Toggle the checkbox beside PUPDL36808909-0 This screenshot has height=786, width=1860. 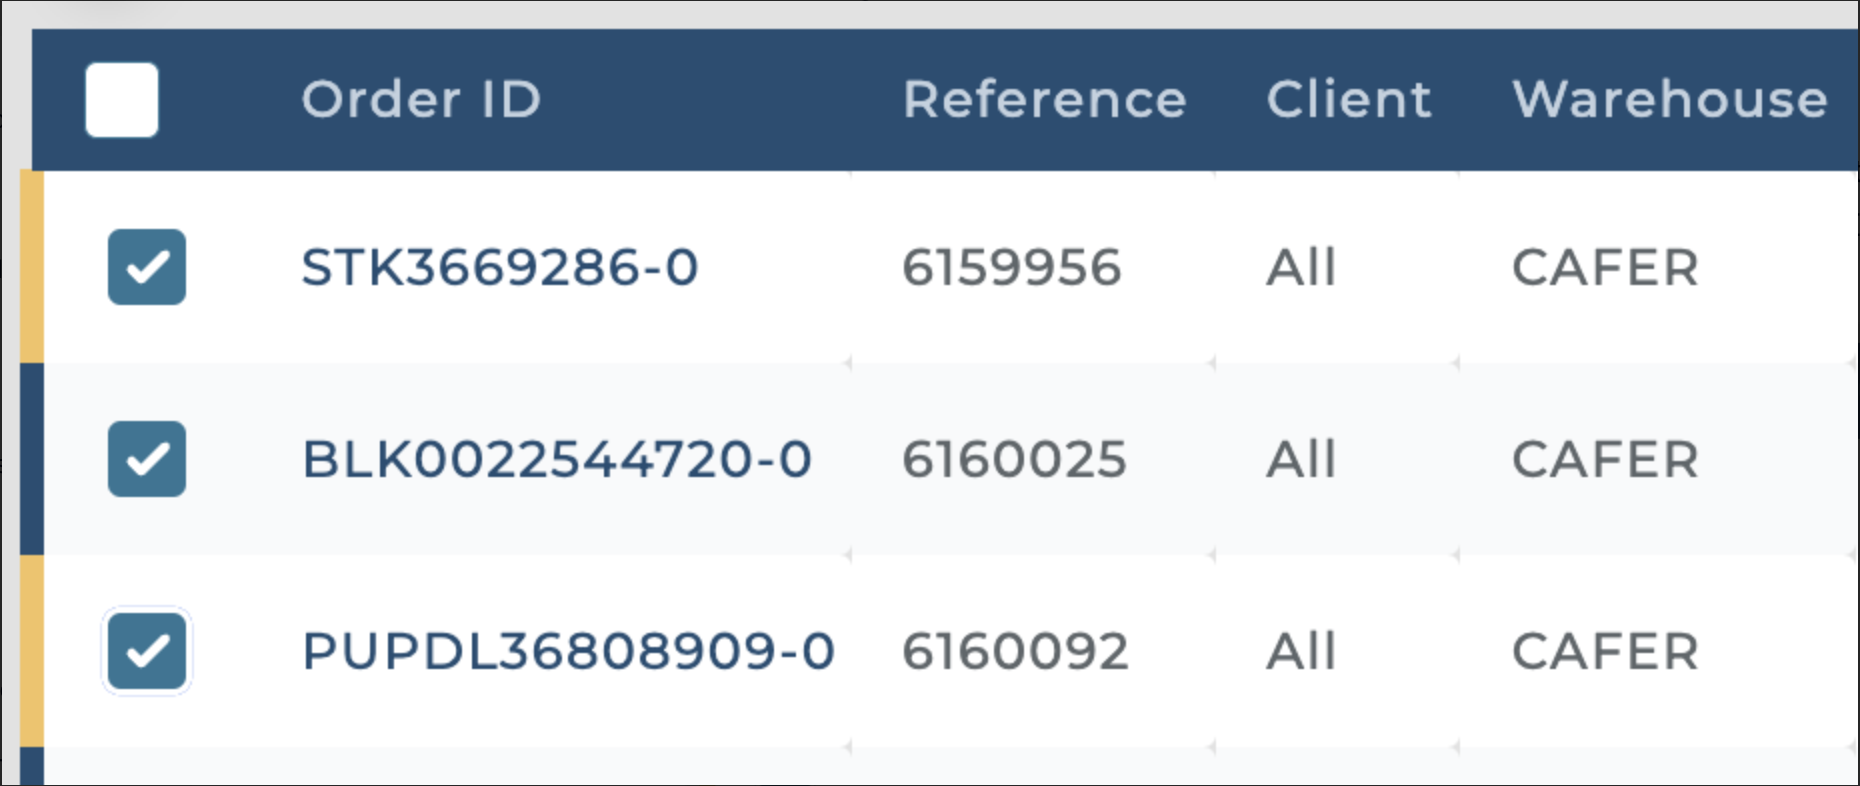click(x=146, y=651)
